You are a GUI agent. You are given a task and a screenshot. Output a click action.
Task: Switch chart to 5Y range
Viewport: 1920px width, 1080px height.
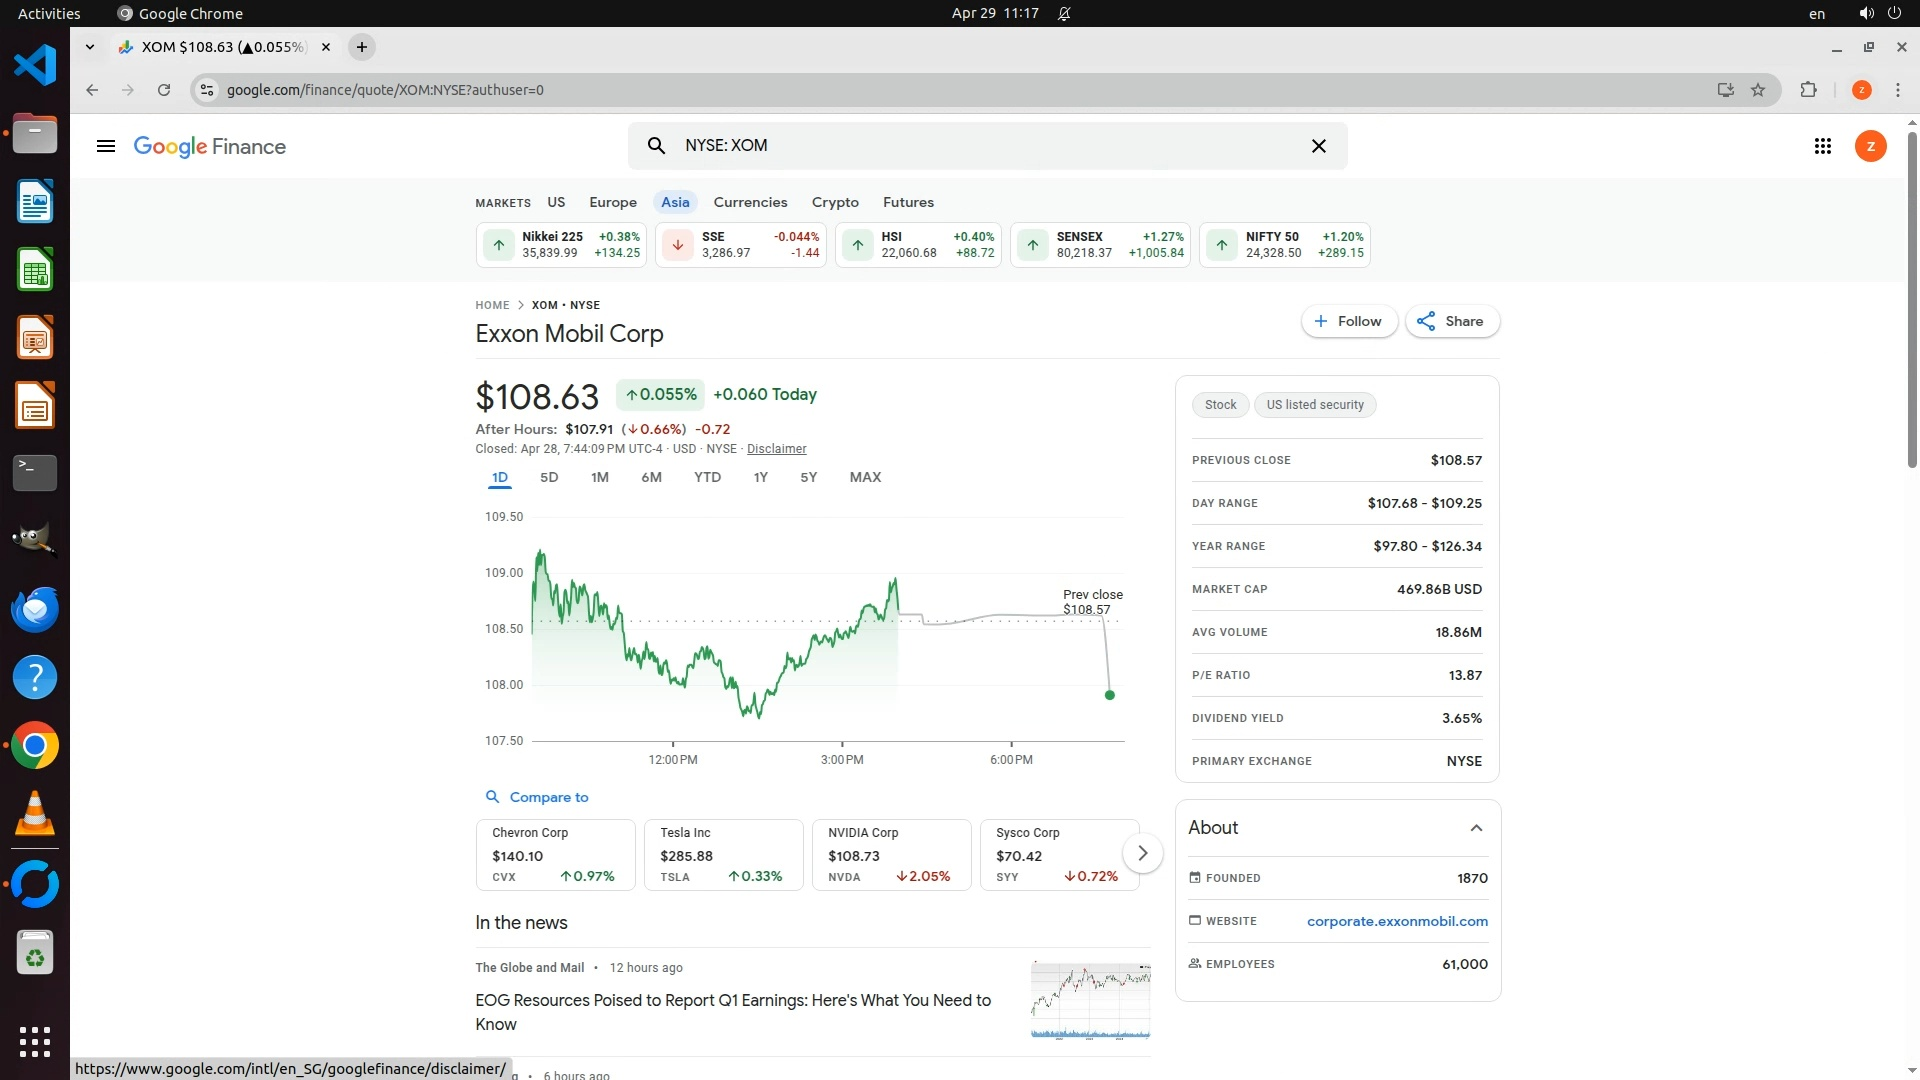808,477
